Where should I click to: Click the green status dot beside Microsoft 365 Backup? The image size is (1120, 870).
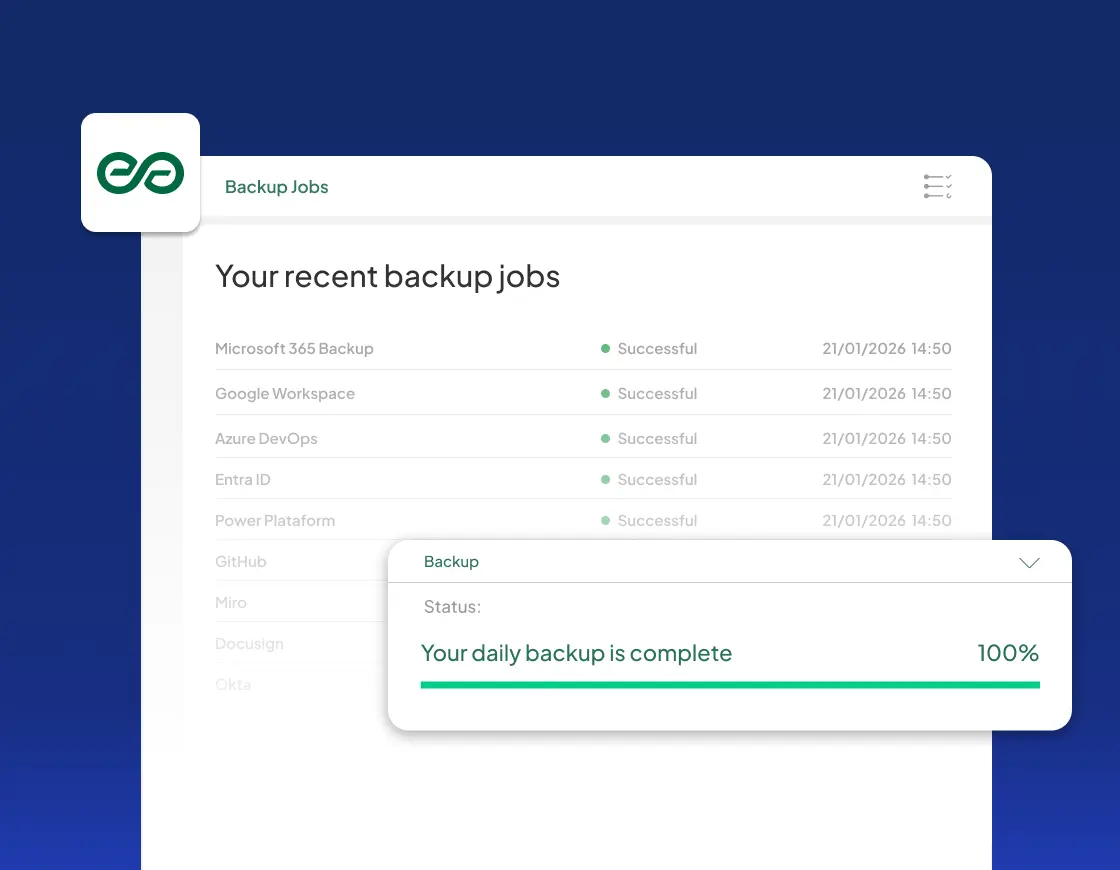coord(605,348)
